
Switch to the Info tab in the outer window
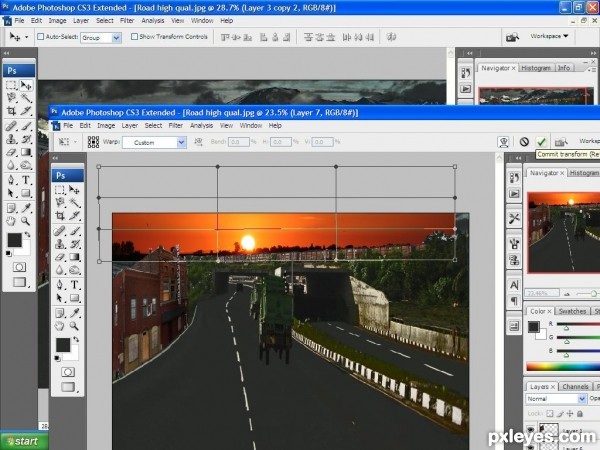(564, 68)
